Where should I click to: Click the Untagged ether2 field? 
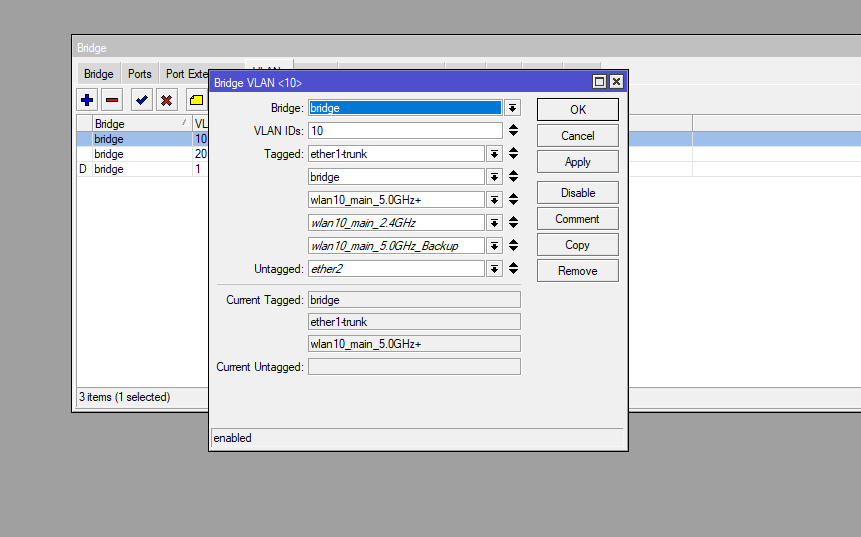click(x=396, y=269)
